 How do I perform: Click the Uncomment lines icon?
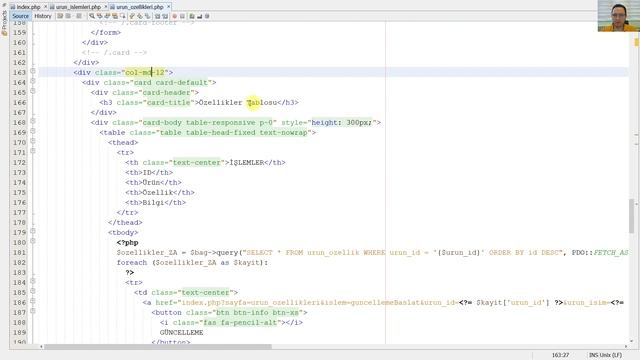tap(199, 16)
